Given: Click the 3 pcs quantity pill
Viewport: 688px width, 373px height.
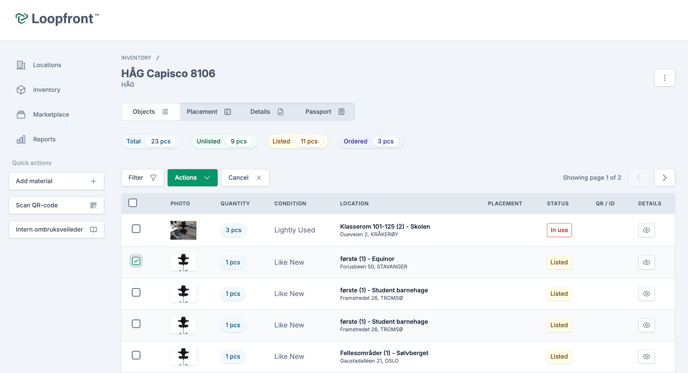Looking at the screenshot, I should pos(233,230).
